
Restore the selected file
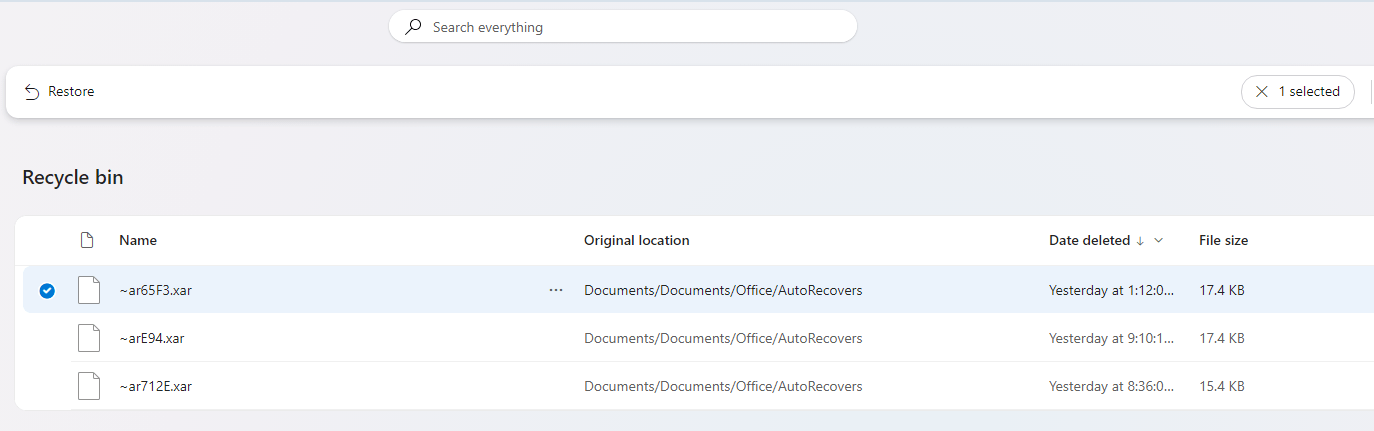pyautogui.click(x=59, y=92)
